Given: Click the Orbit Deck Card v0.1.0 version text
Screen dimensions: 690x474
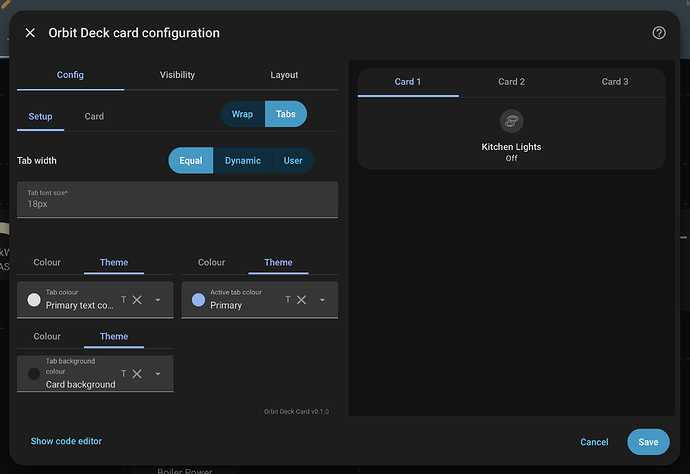Looking at the screenshot, I should [296, 412].
